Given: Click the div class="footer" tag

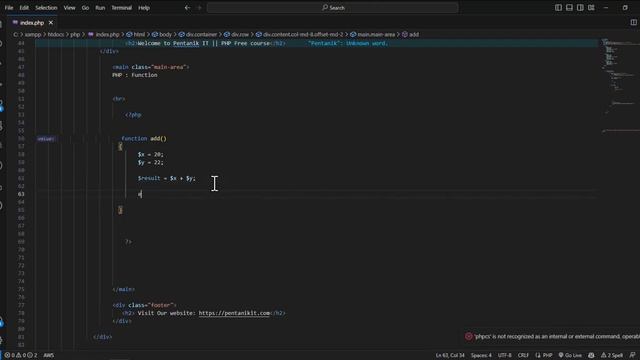Looking at the screenshot, I should (144, 305).
